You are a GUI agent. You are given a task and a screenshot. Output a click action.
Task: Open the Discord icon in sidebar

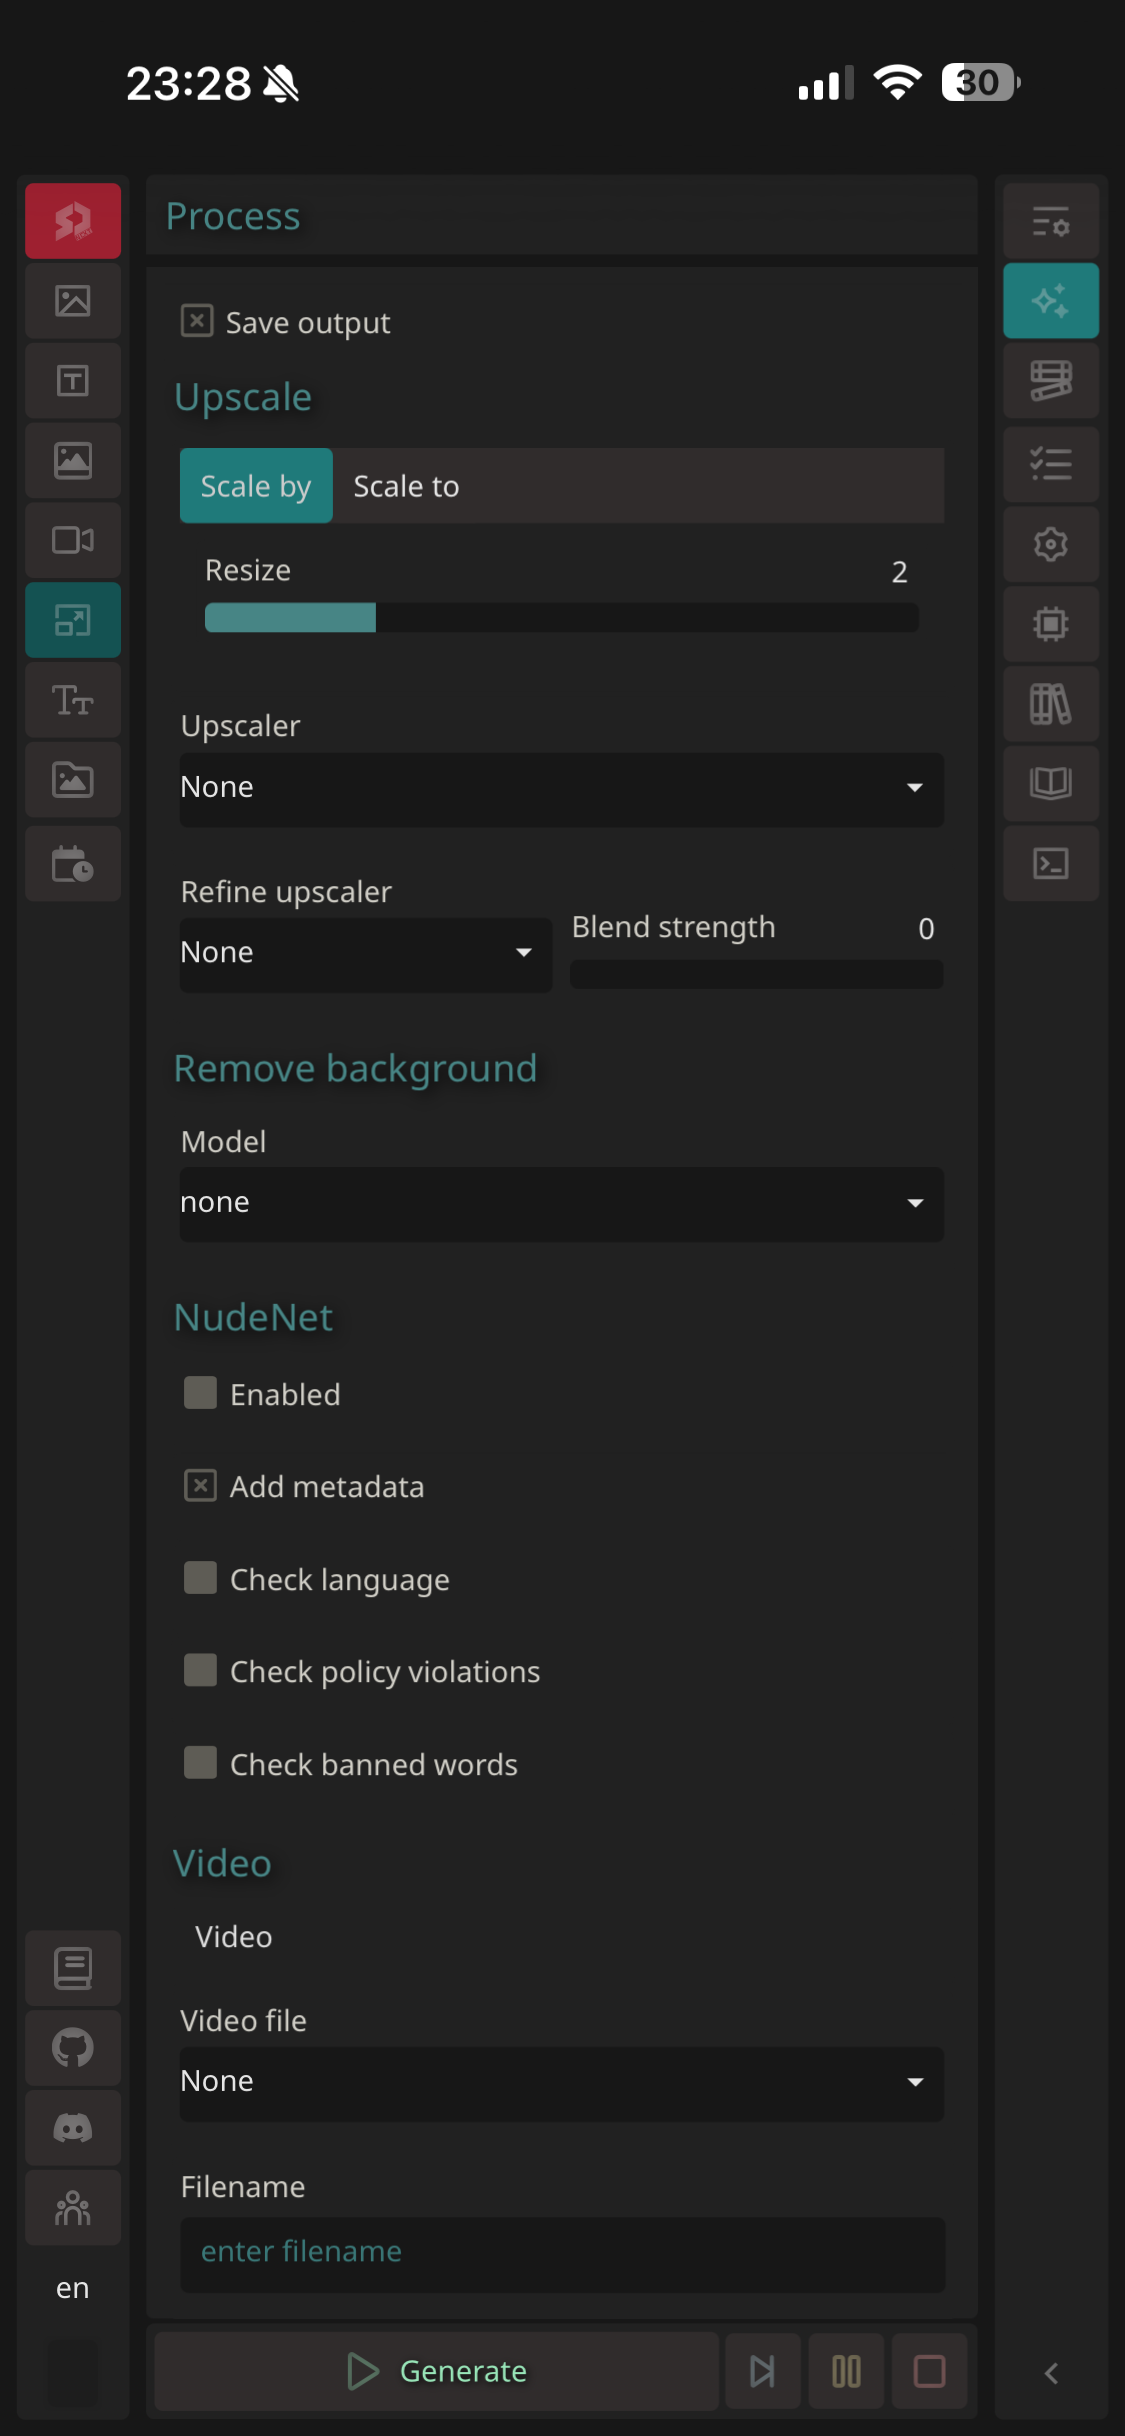click(73, 2128)
